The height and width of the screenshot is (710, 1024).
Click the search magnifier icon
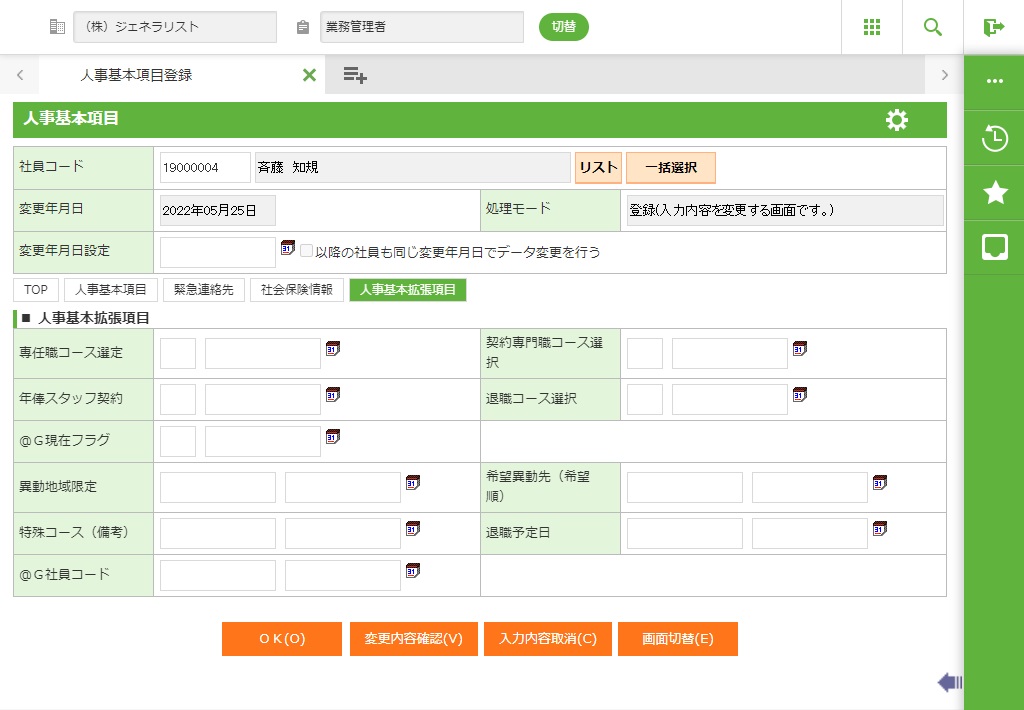[x=933, y=27]
